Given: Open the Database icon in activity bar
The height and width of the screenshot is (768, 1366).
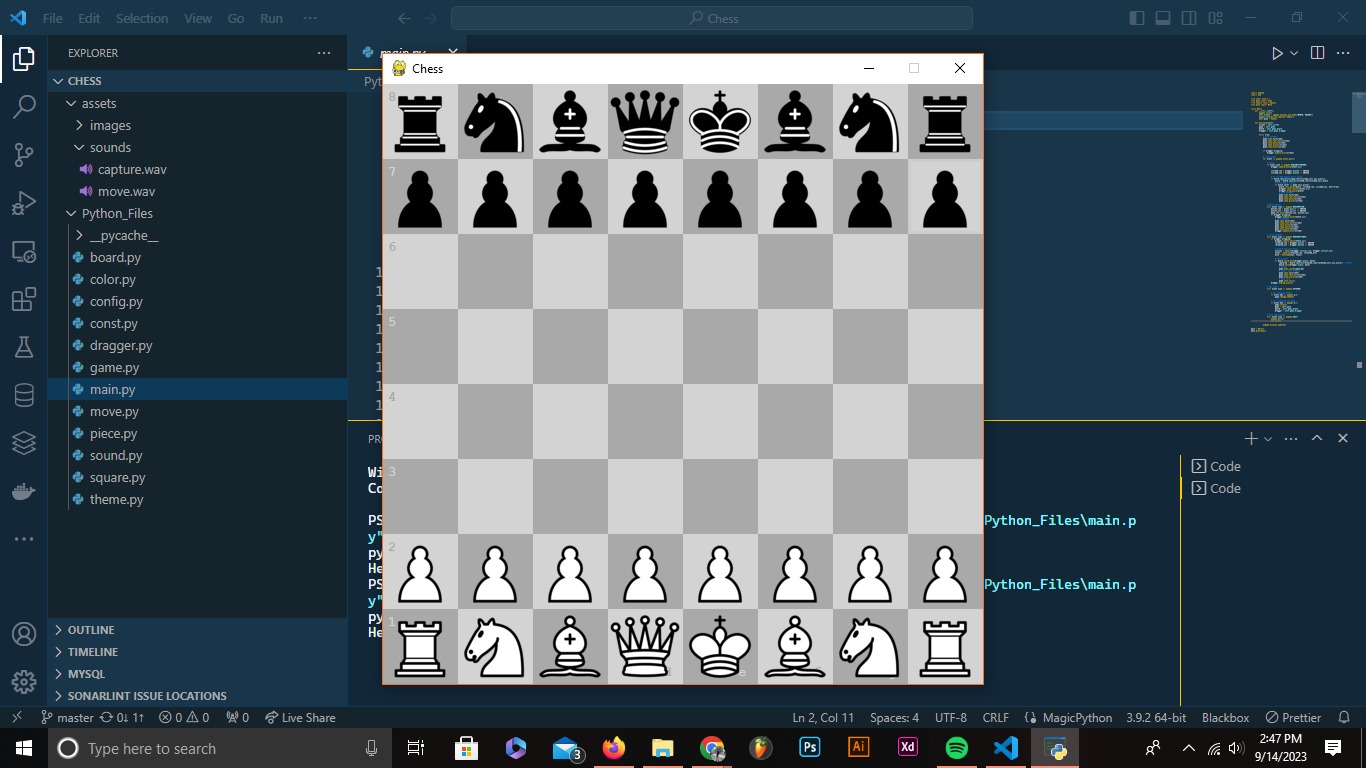Looking at the screenshot, I should pos(24,395).
